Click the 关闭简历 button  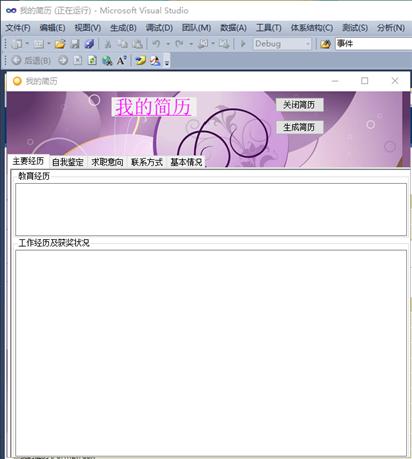(x=299, y=105)
